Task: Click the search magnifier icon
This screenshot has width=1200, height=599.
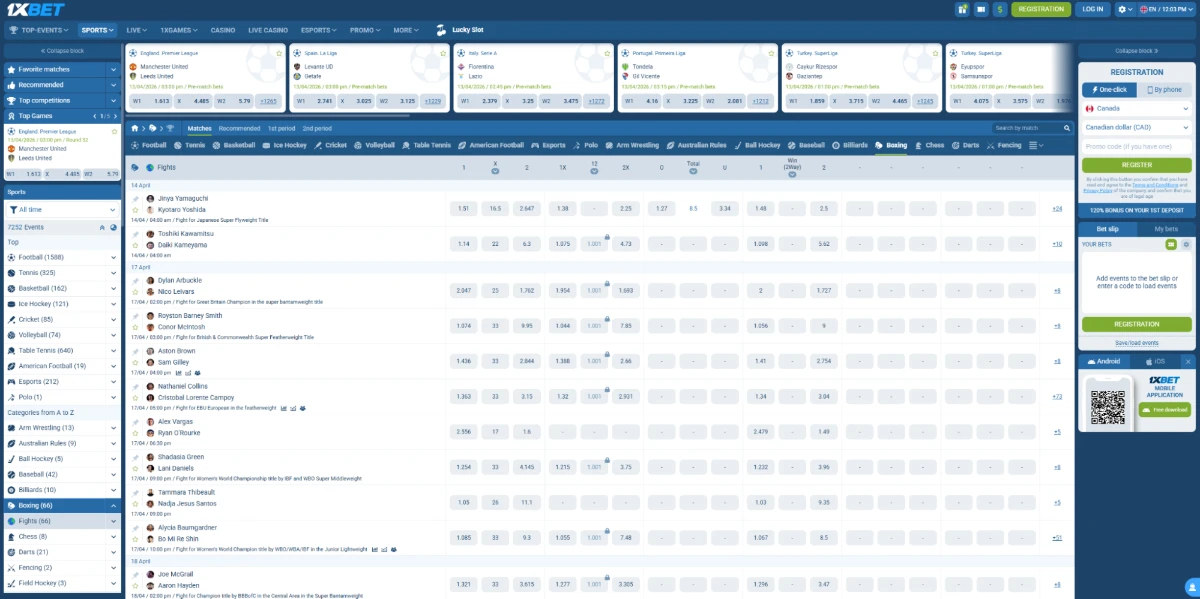Action: pos(1066,128)
